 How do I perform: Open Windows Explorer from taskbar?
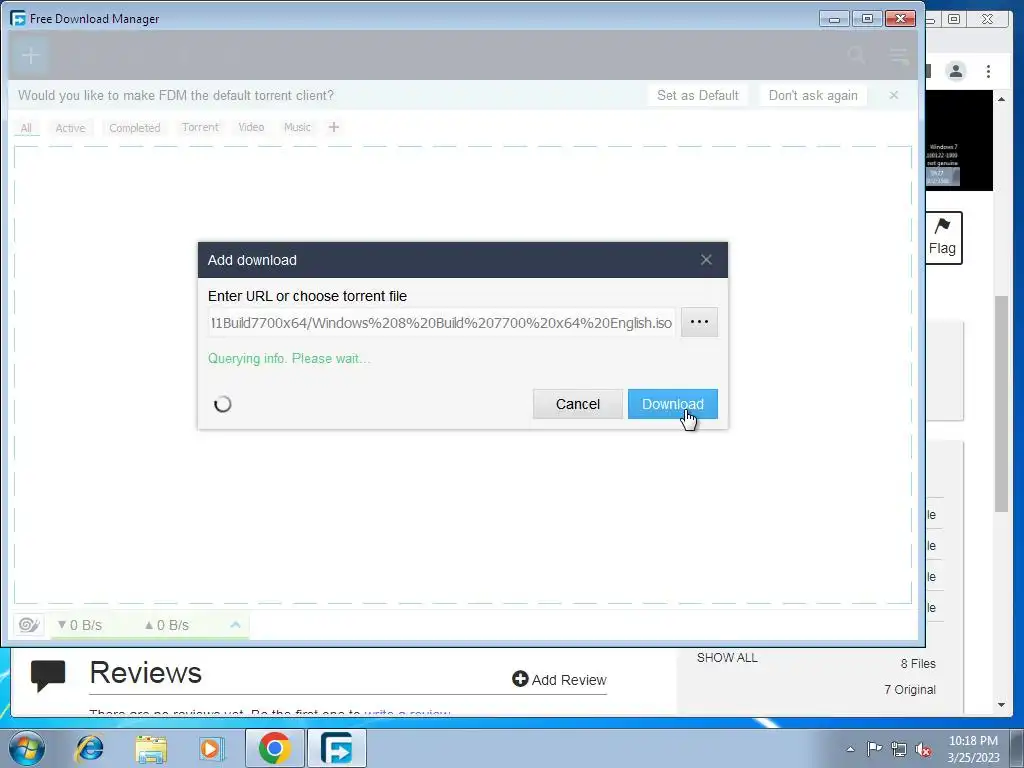151,748
